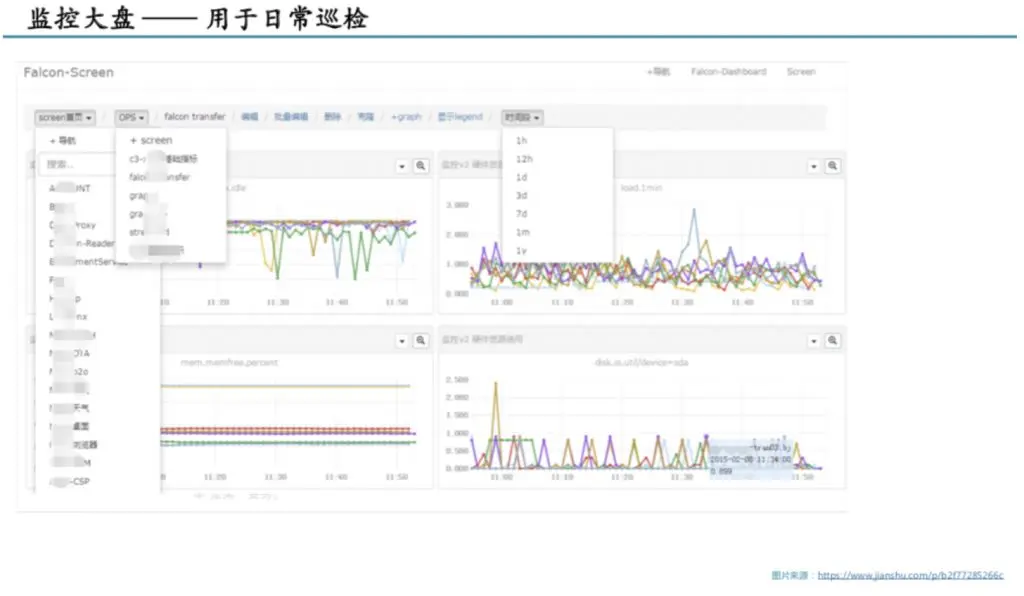Click the 批量编辑 batch edit link
Screen dimensions: 1024x596
[x=291, y=117]
